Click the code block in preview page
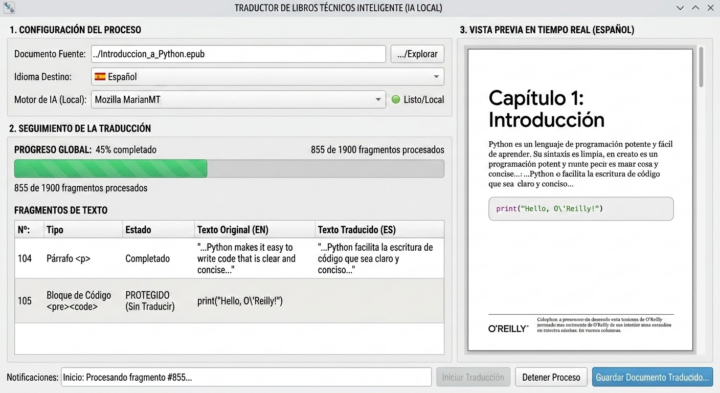The height and width of the screenshot is (393, 720). point(581,209)
